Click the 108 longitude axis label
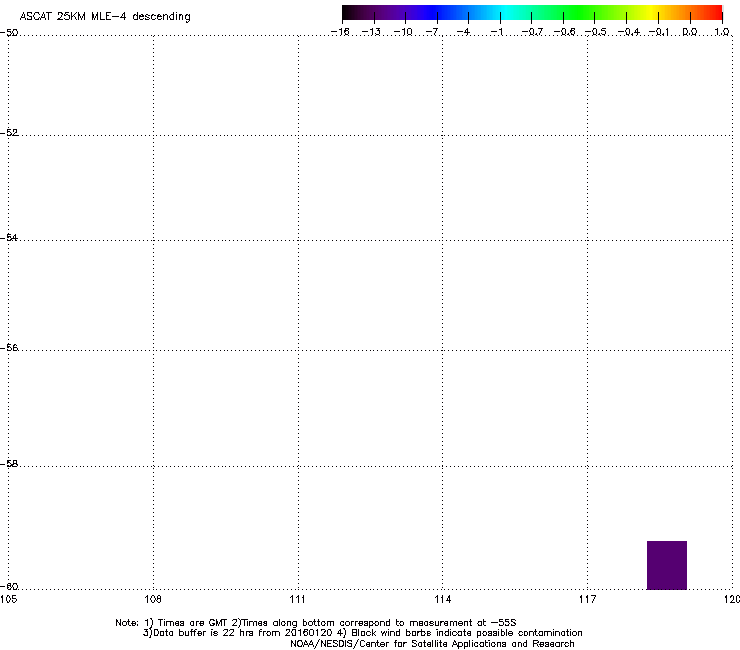Viewport: 740px width, 650px height. coord(153,599)
